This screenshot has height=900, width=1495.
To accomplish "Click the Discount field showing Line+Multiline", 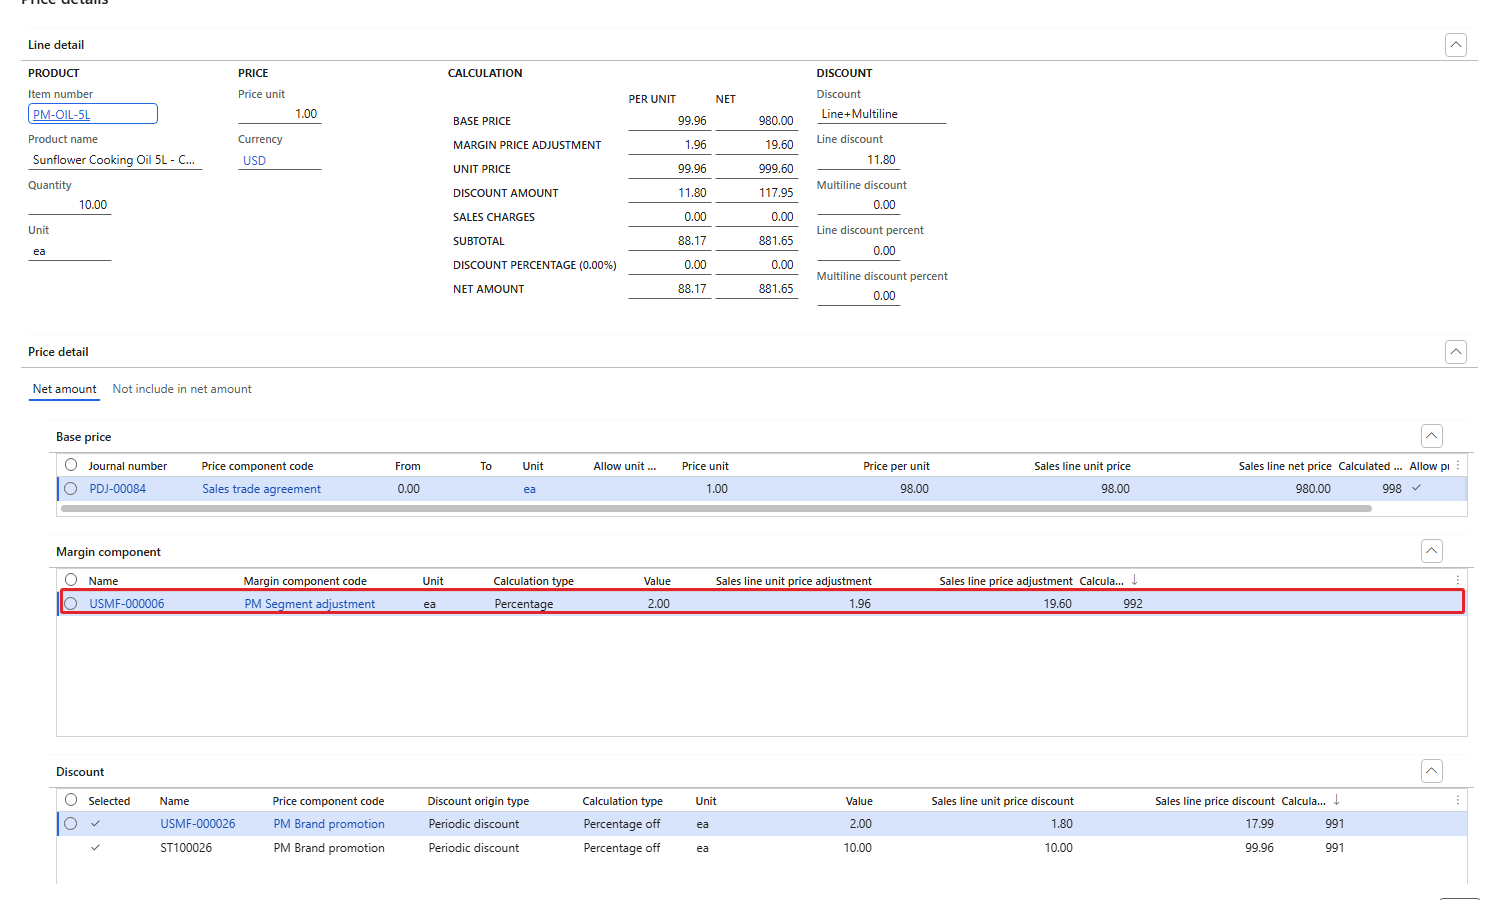I will pyautogui.click(x=881, y=114).
